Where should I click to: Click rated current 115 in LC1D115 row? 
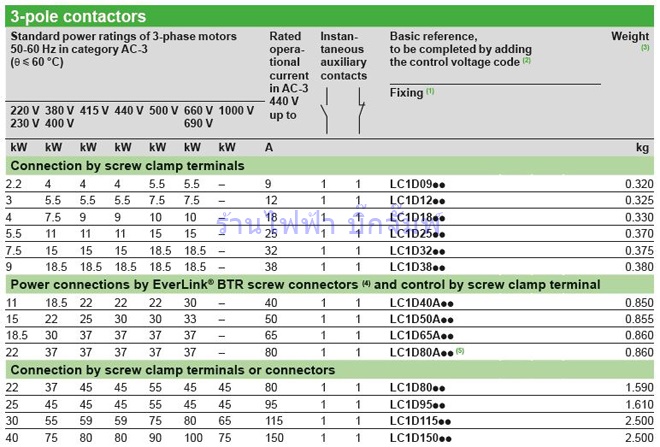coord(274,421)
